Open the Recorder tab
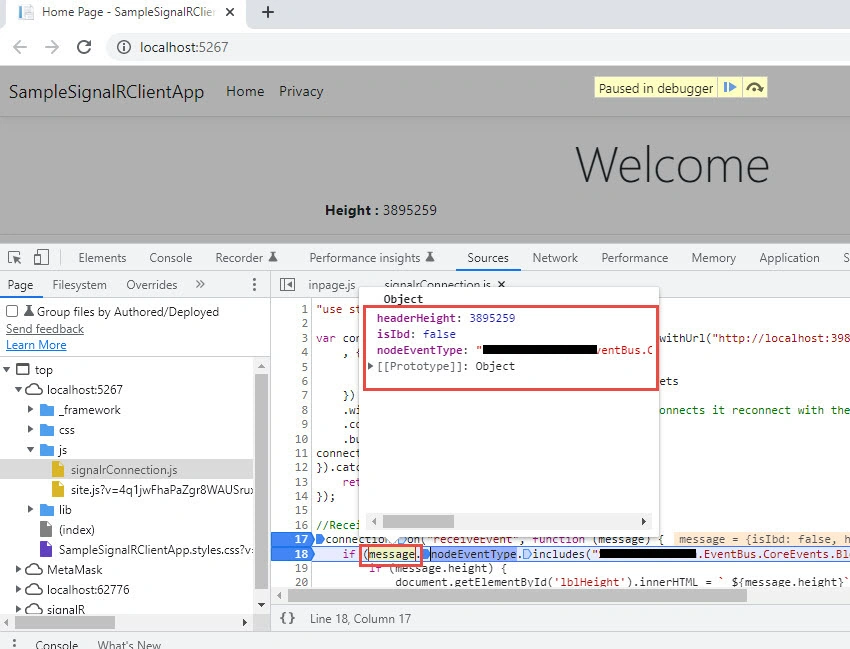The image size is (850, 649). pyautogui.click(x=246, y=258)
